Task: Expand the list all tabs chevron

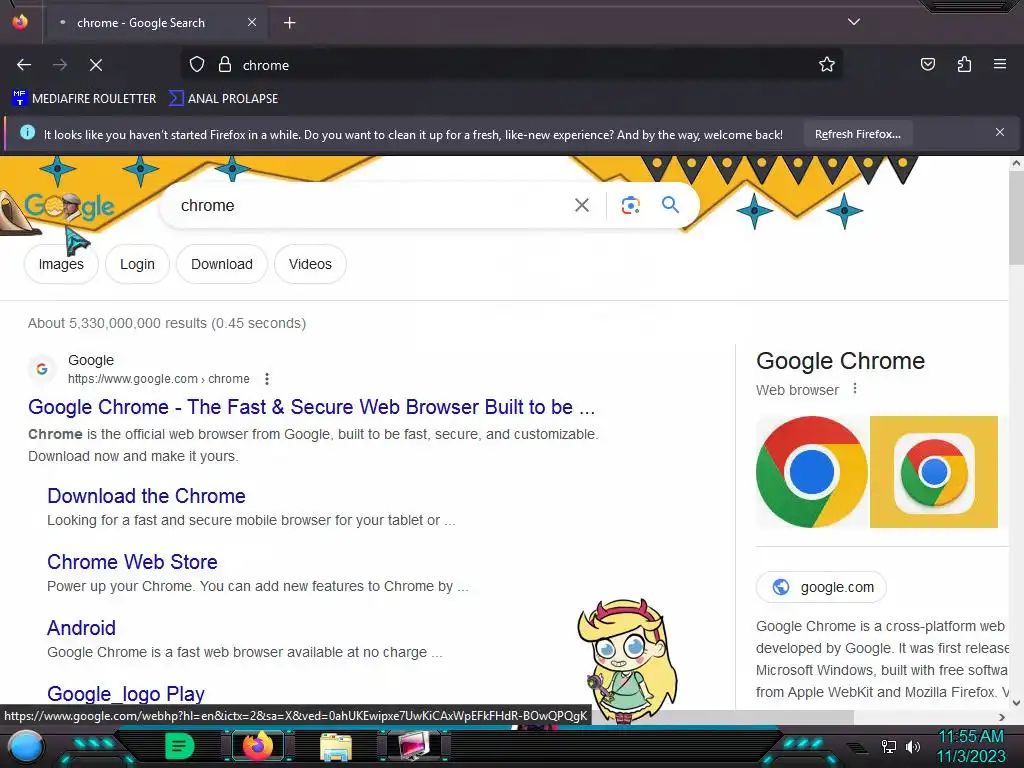Action: click(854, 22)
